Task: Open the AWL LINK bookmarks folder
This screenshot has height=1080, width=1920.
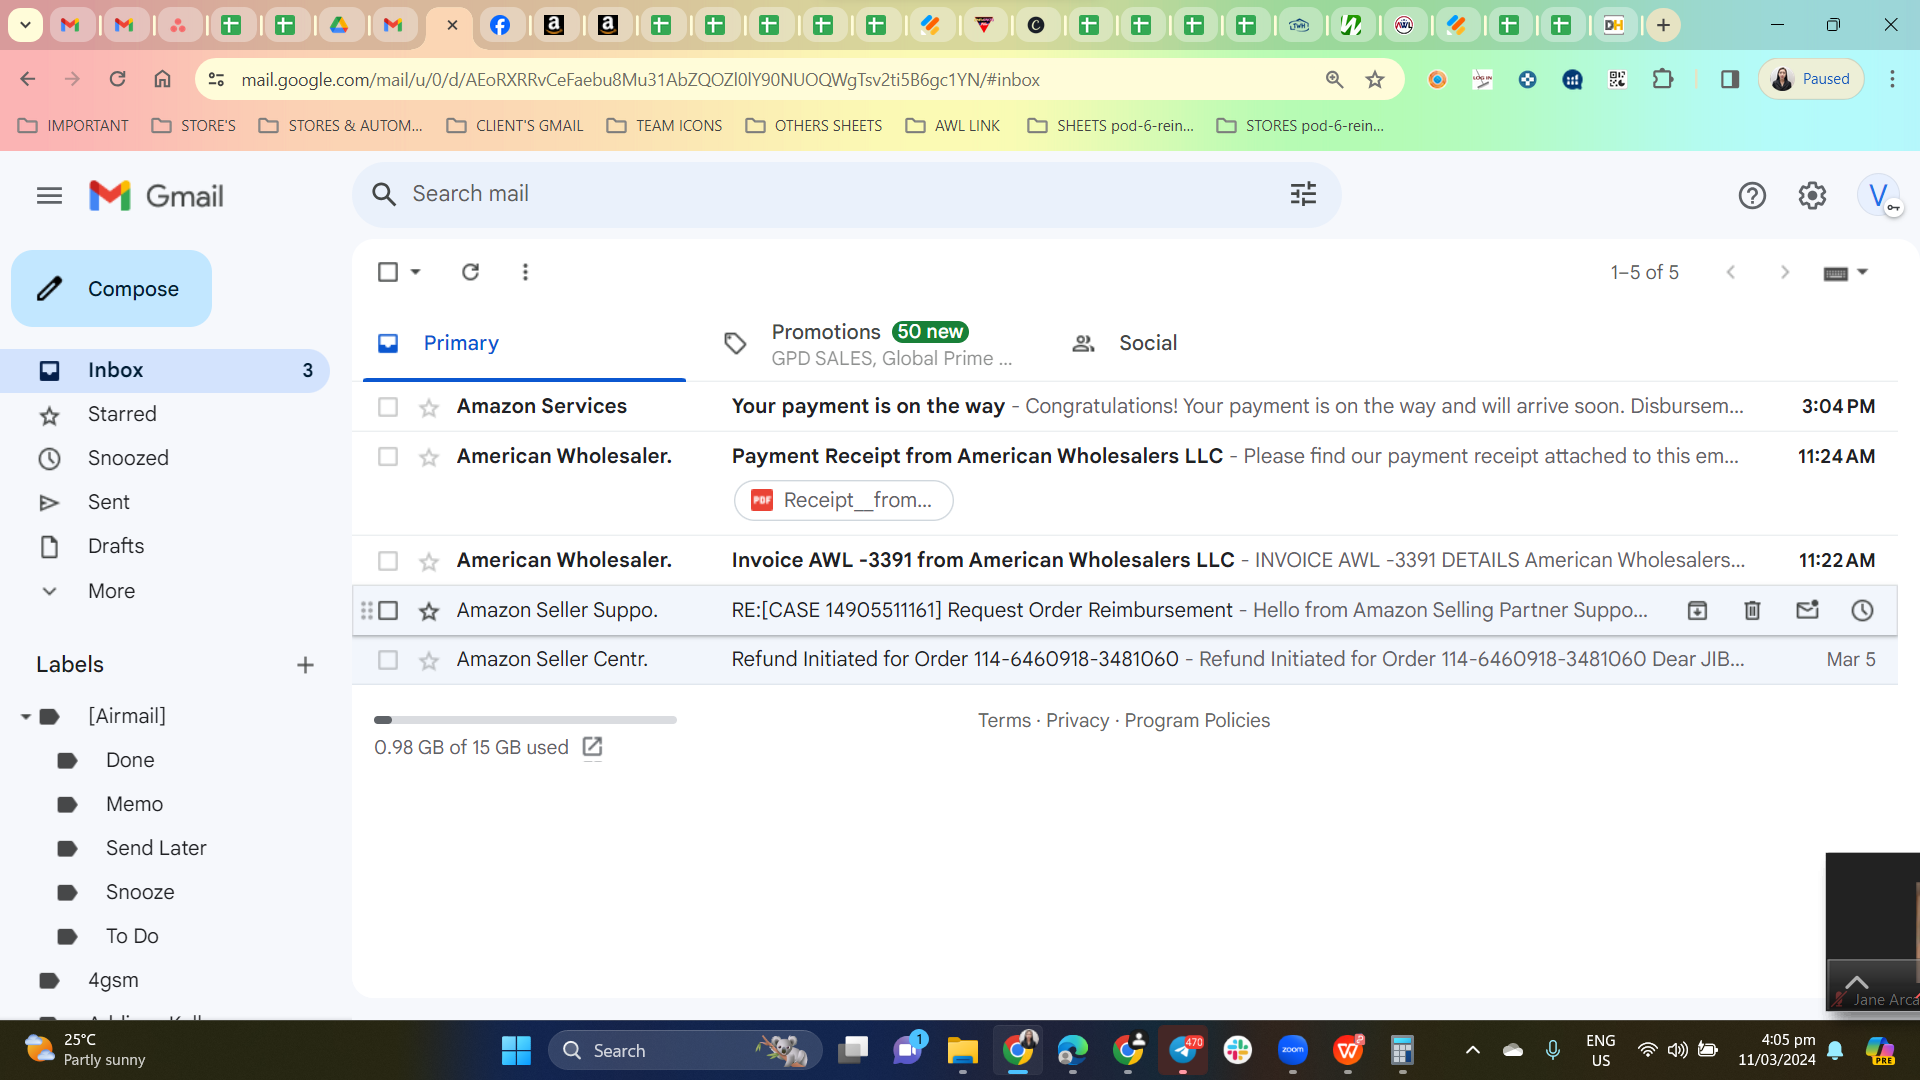Action: tap(952, 125)
